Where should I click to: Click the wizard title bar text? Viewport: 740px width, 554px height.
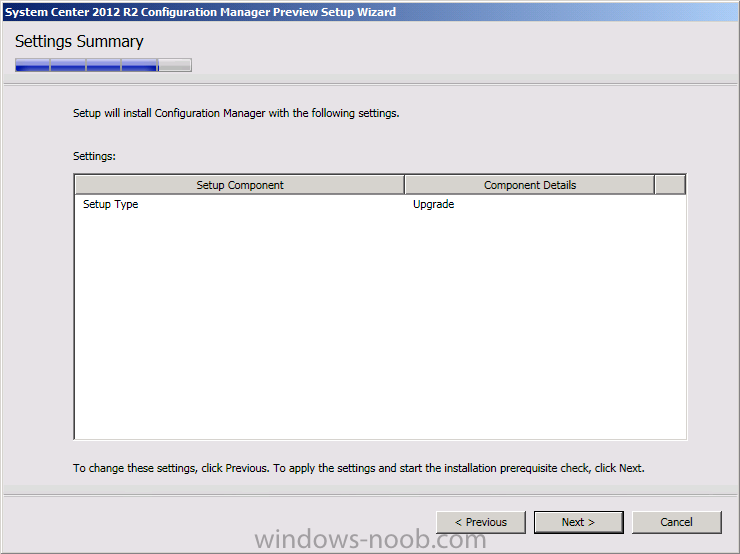[200, 12]
